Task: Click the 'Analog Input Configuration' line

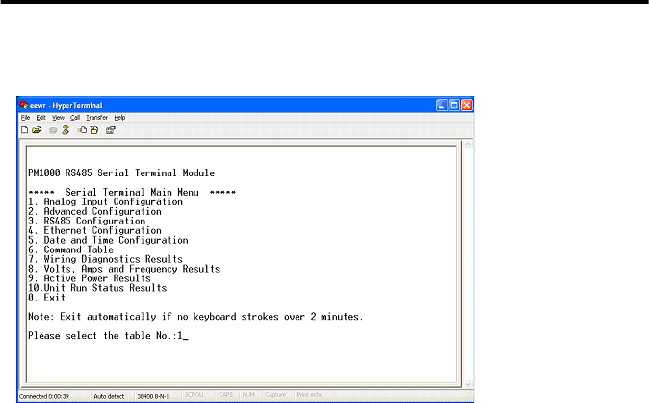Action: [105, 202]
